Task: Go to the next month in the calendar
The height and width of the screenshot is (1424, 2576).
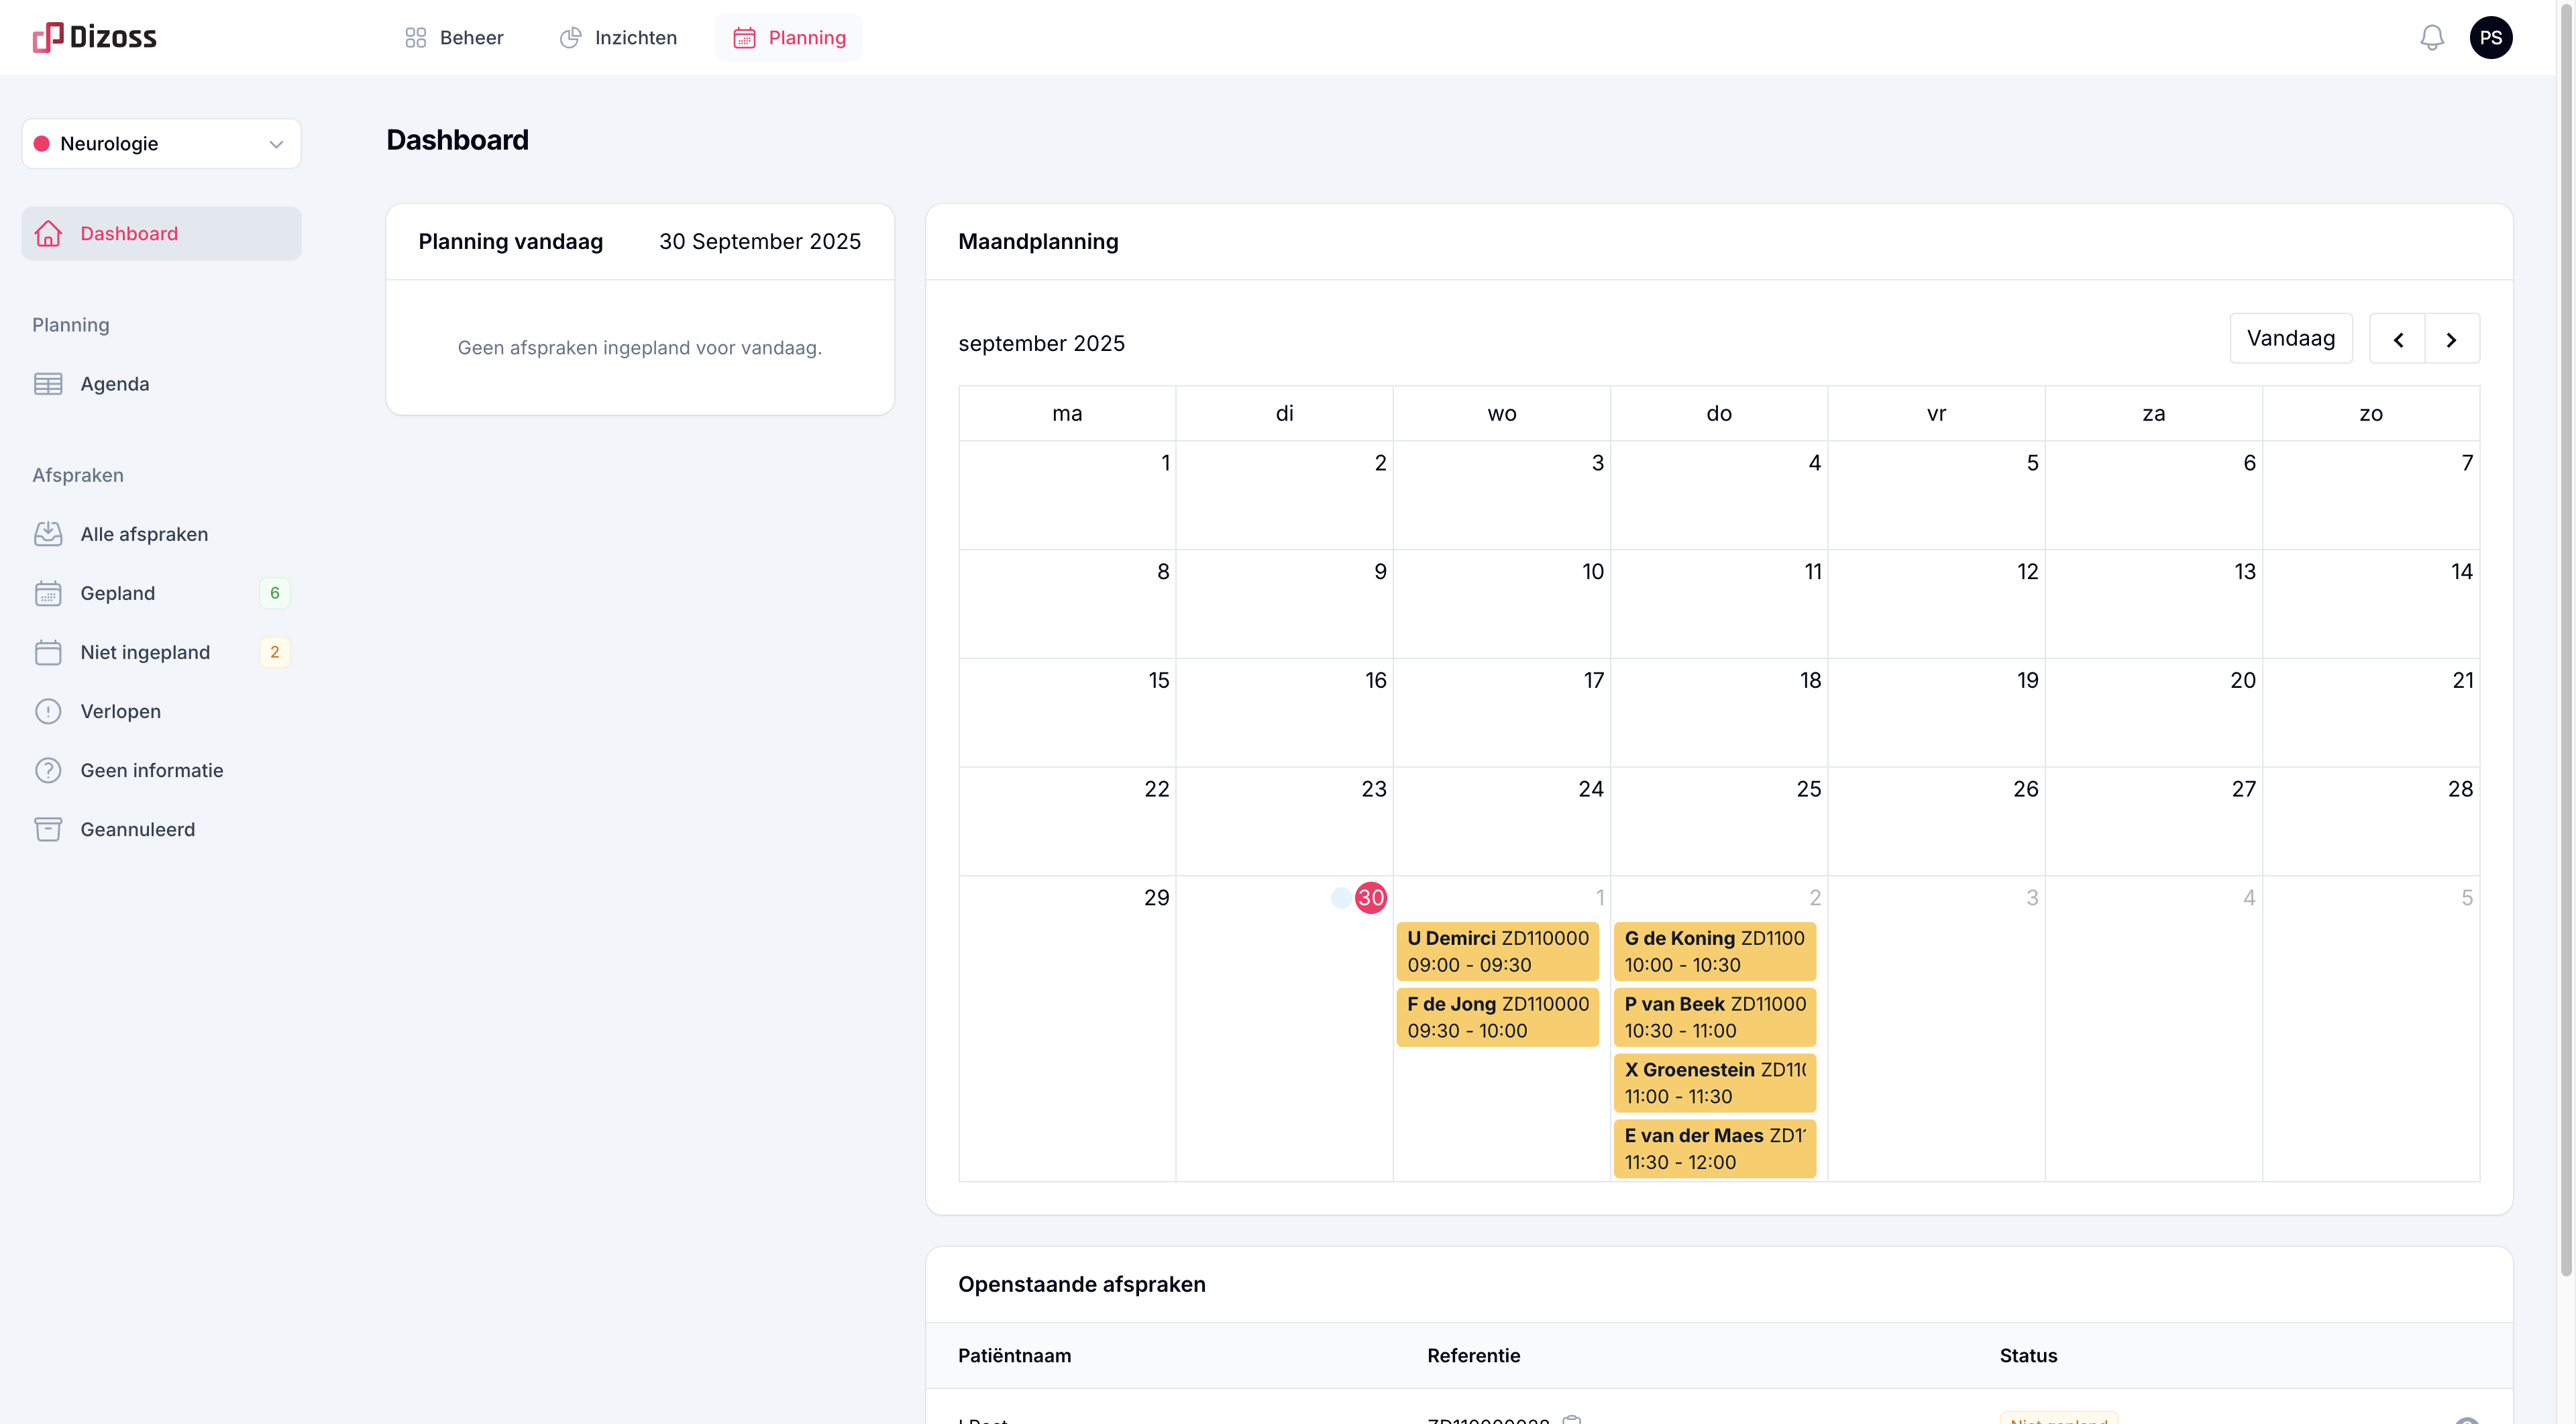Action: click(2451, 340)
